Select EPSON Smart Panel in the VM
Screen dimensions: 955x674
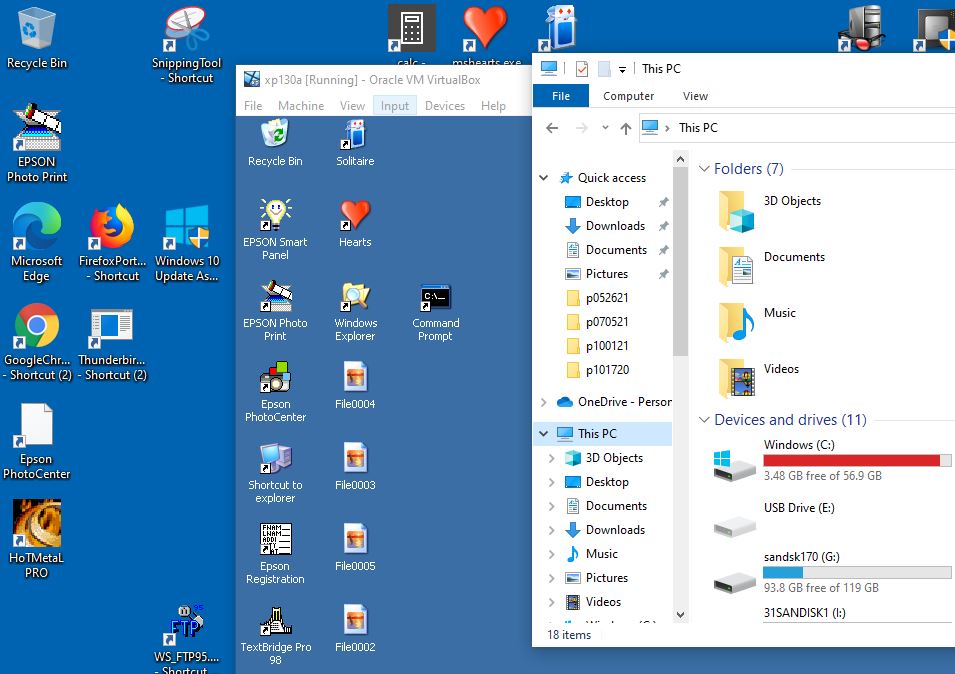pos(275,230)
